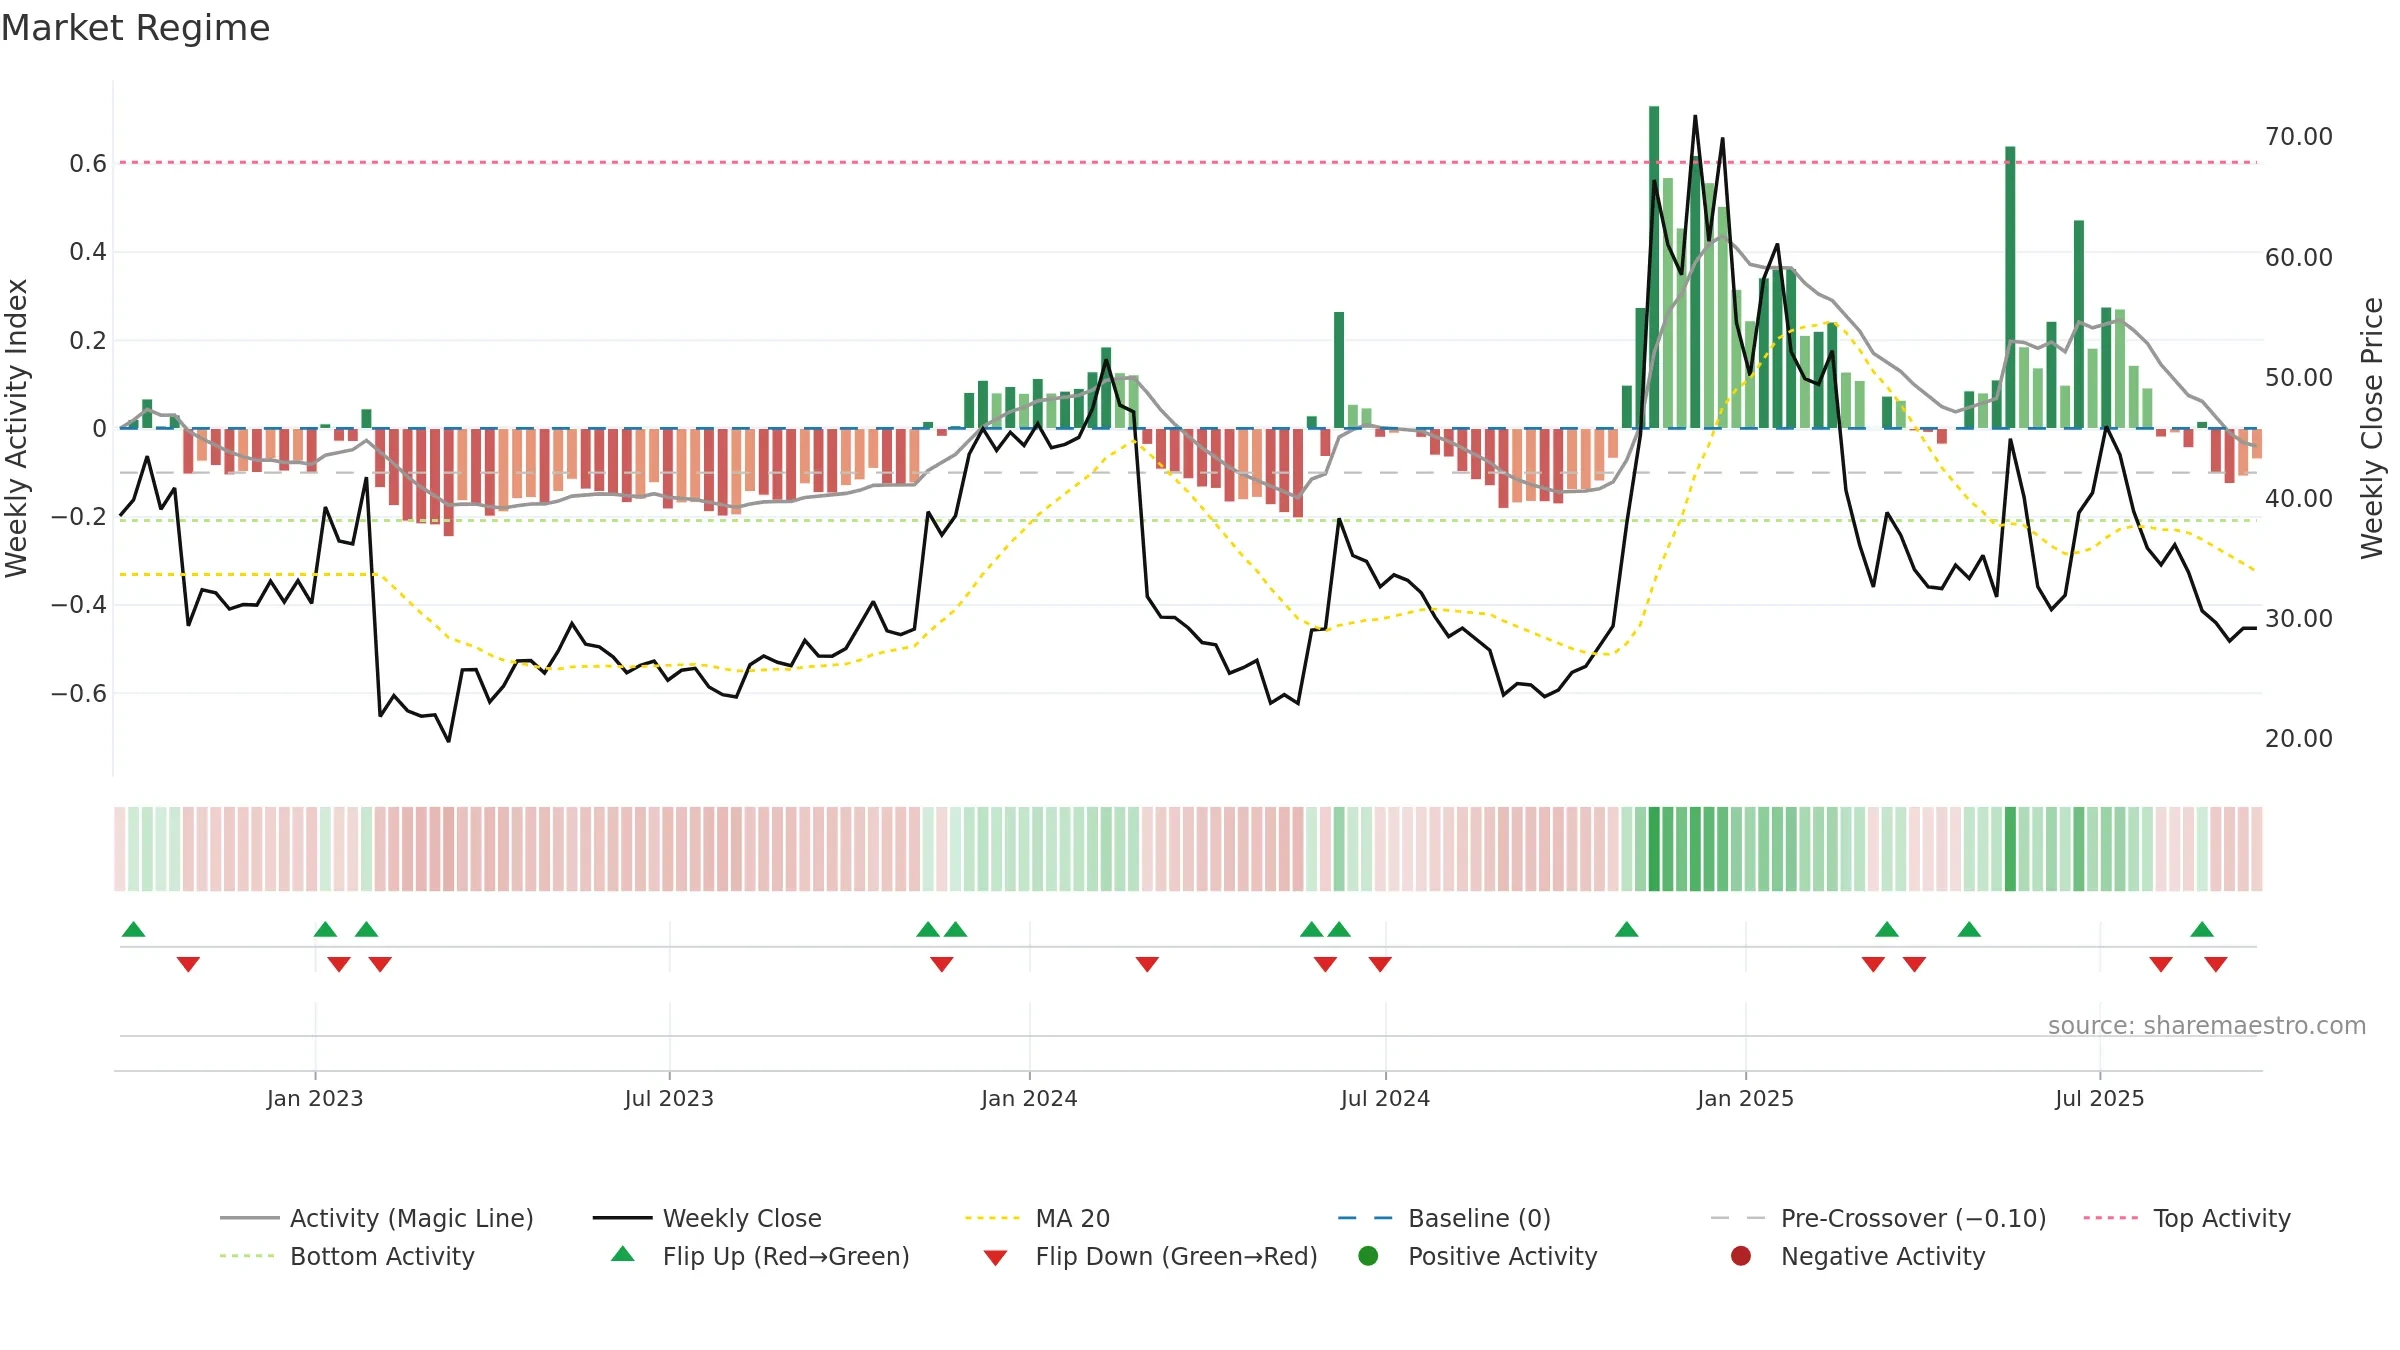
Task: Click the Jul 2025 axis label
Action: point(2100,1098)
